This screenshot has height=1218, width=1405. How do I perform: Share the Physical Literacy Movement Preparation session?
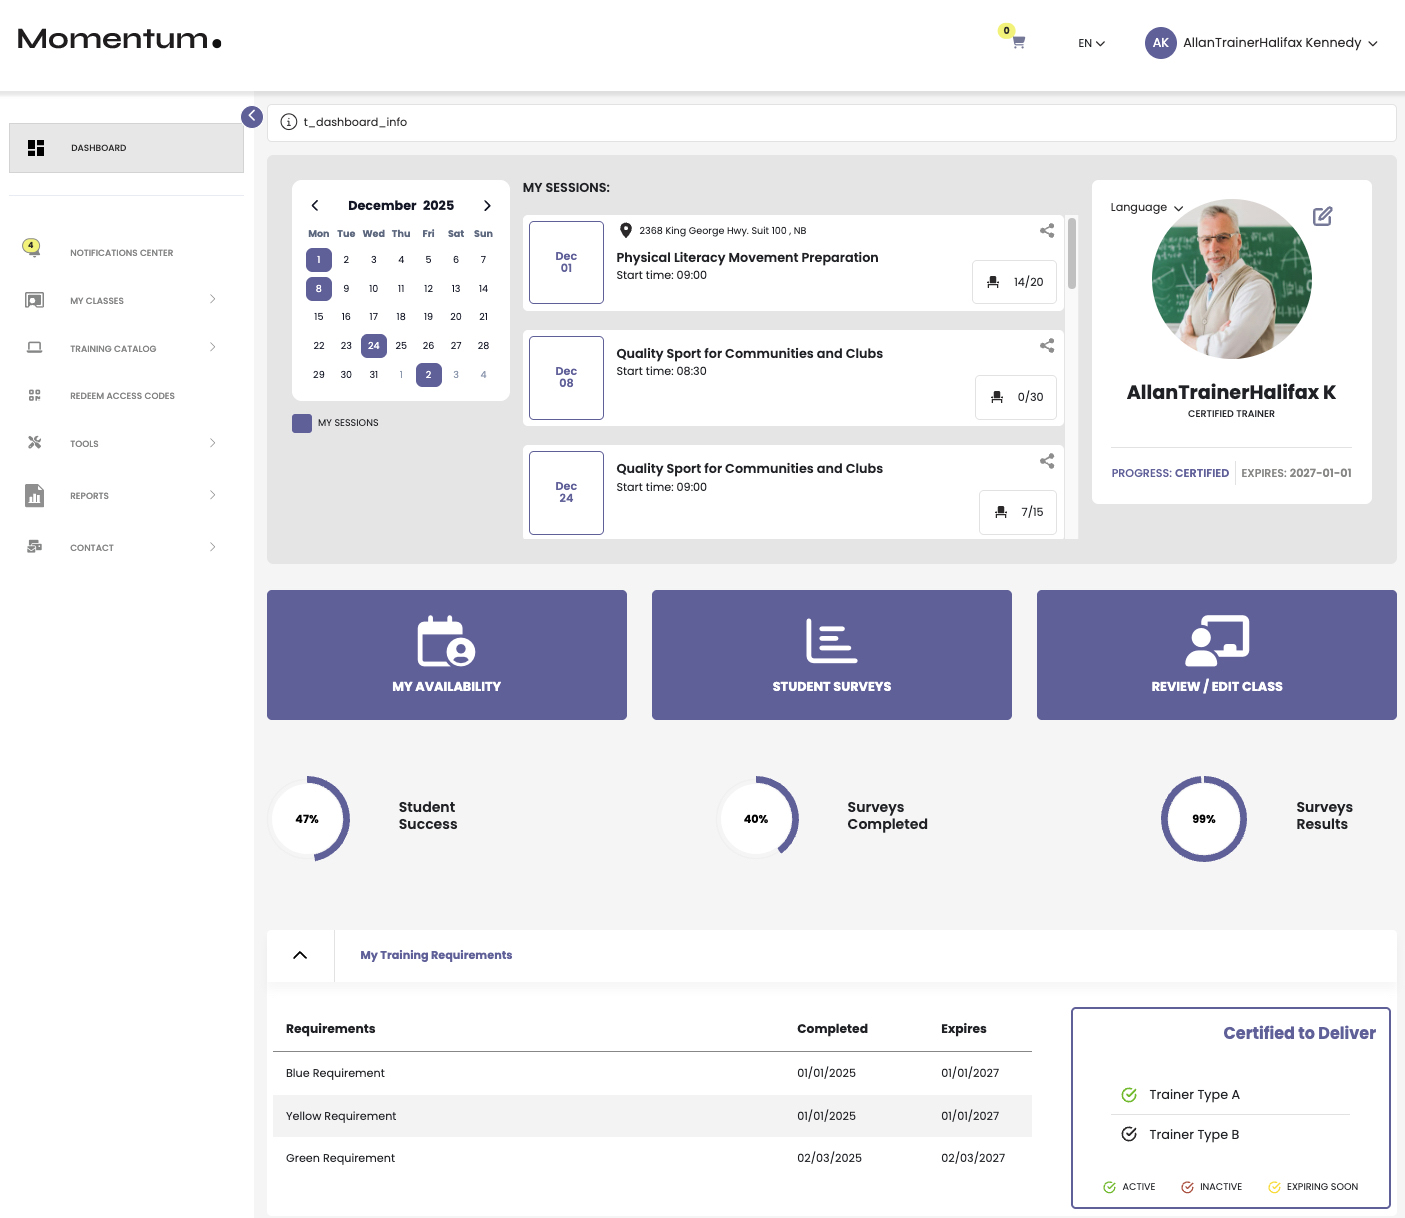pos(1046,230)
